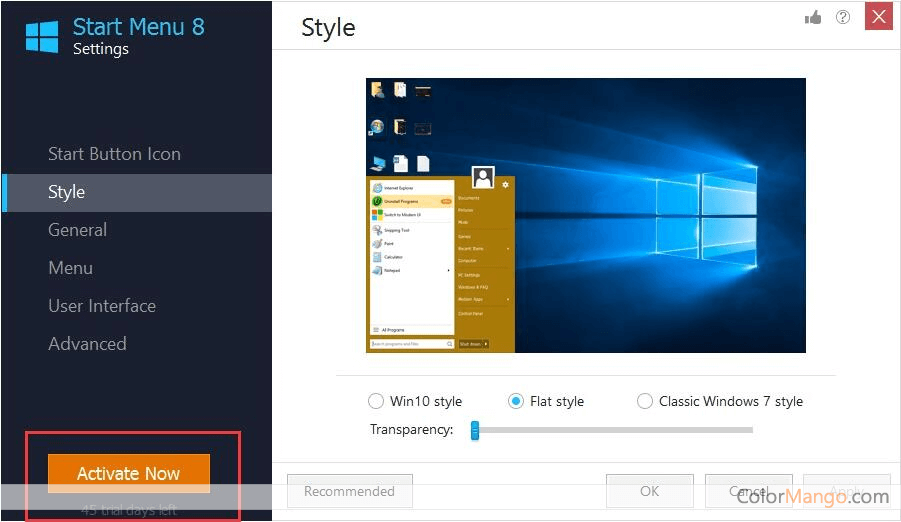Choose the Flat style radio option
Viewport: 901px width, 522px height.
(516, 401)
